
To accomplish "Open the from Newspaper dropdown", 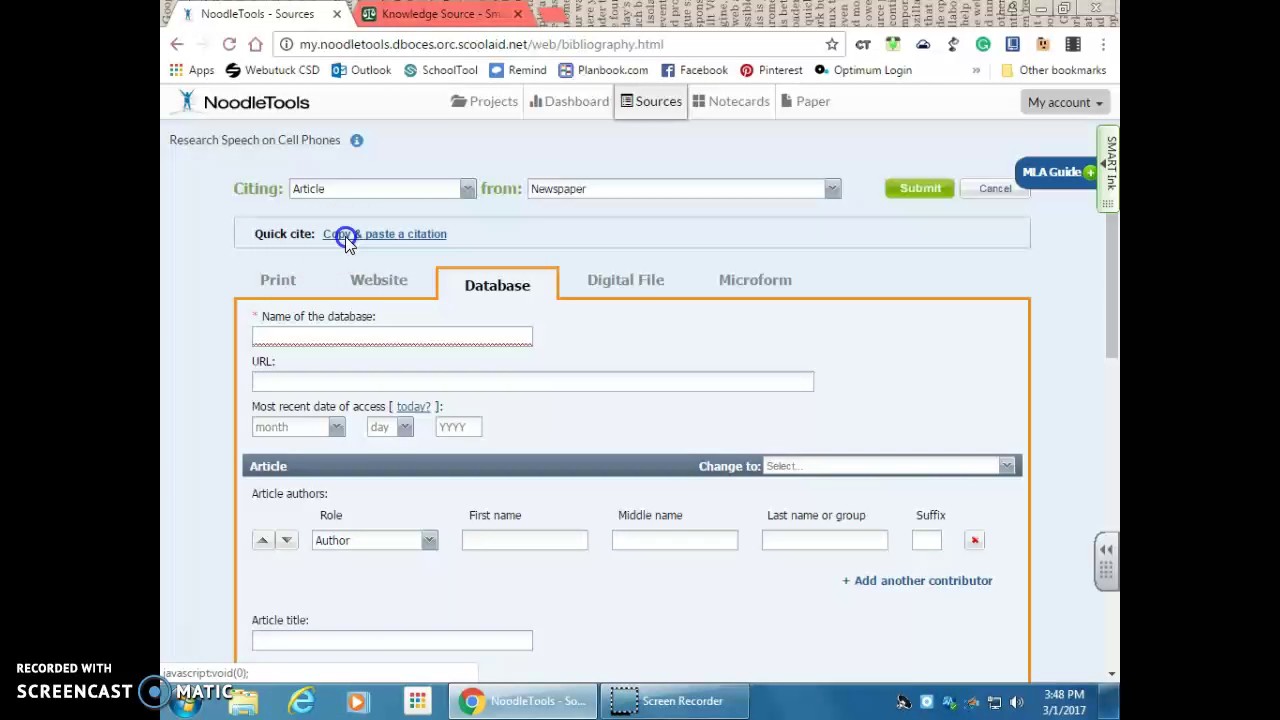I will point(684,189).
